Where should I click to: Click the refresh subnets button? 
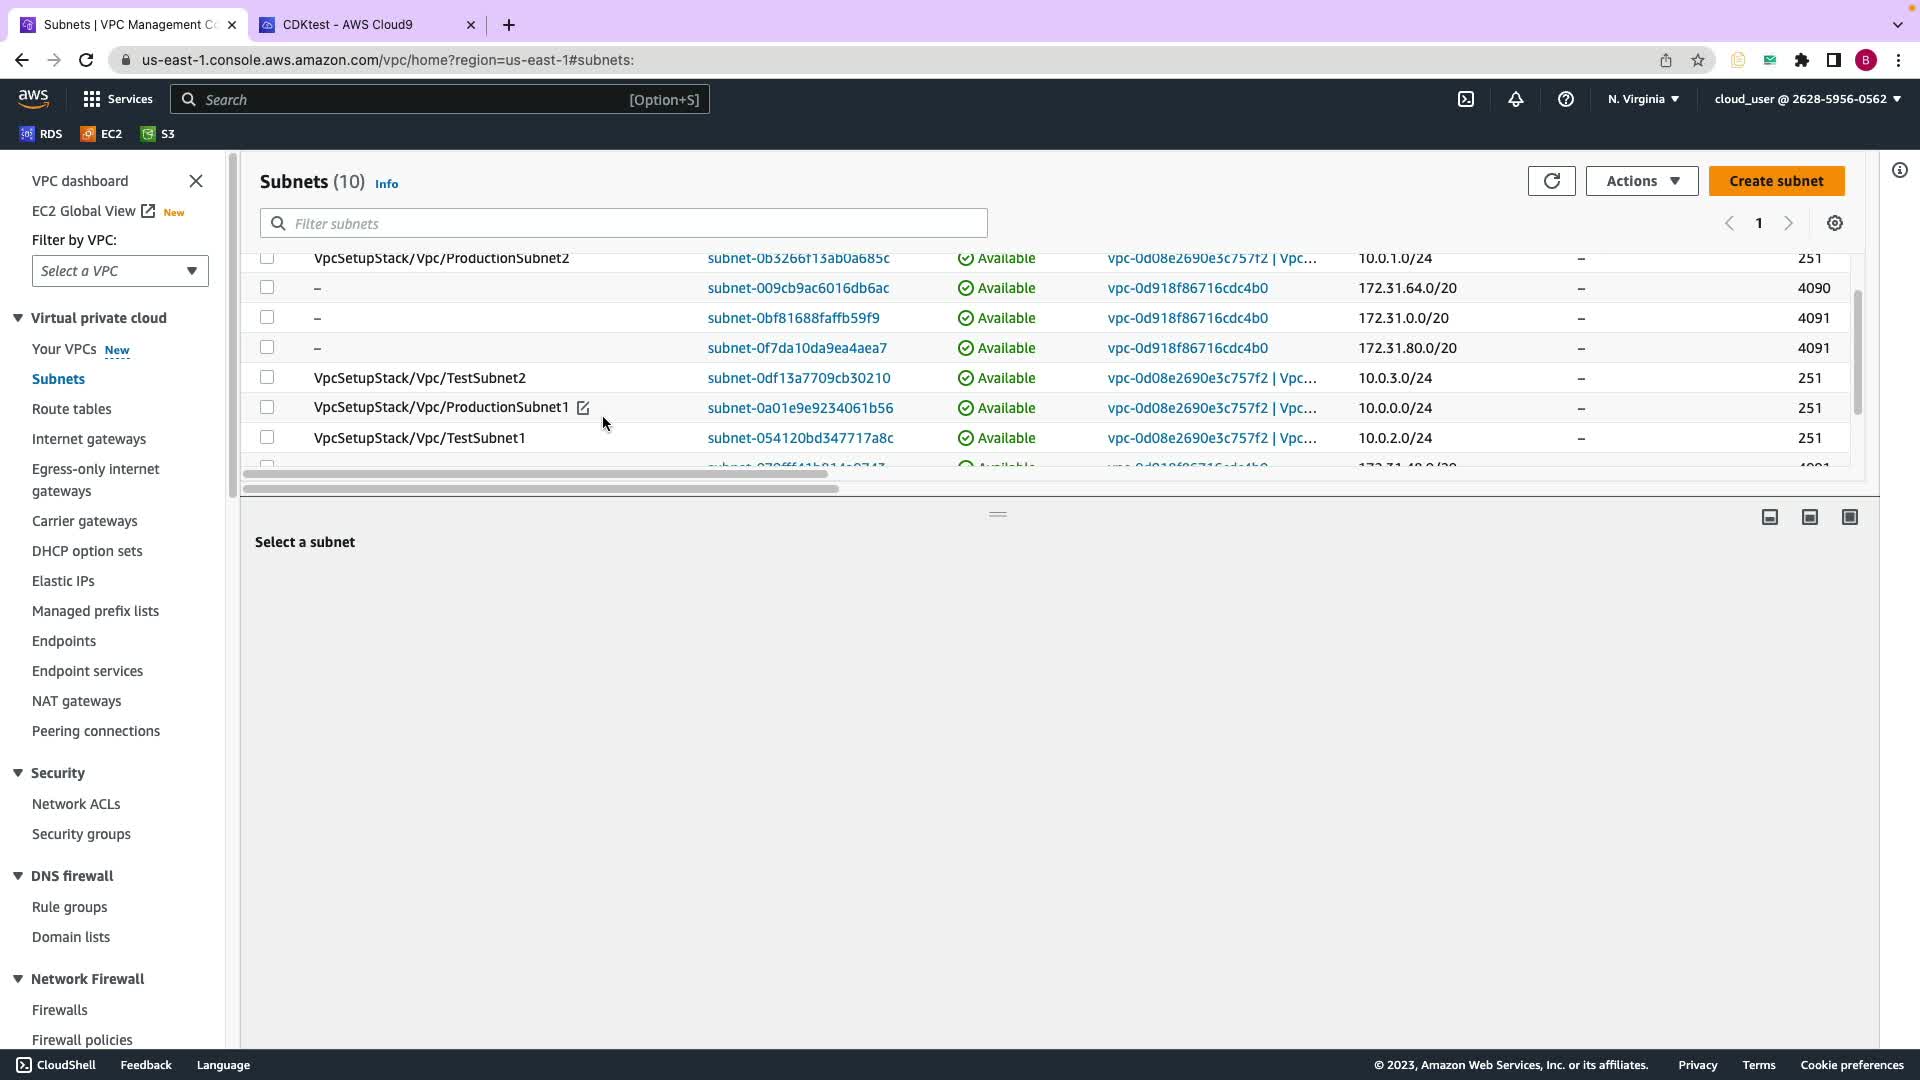[x=1551, y=181]
